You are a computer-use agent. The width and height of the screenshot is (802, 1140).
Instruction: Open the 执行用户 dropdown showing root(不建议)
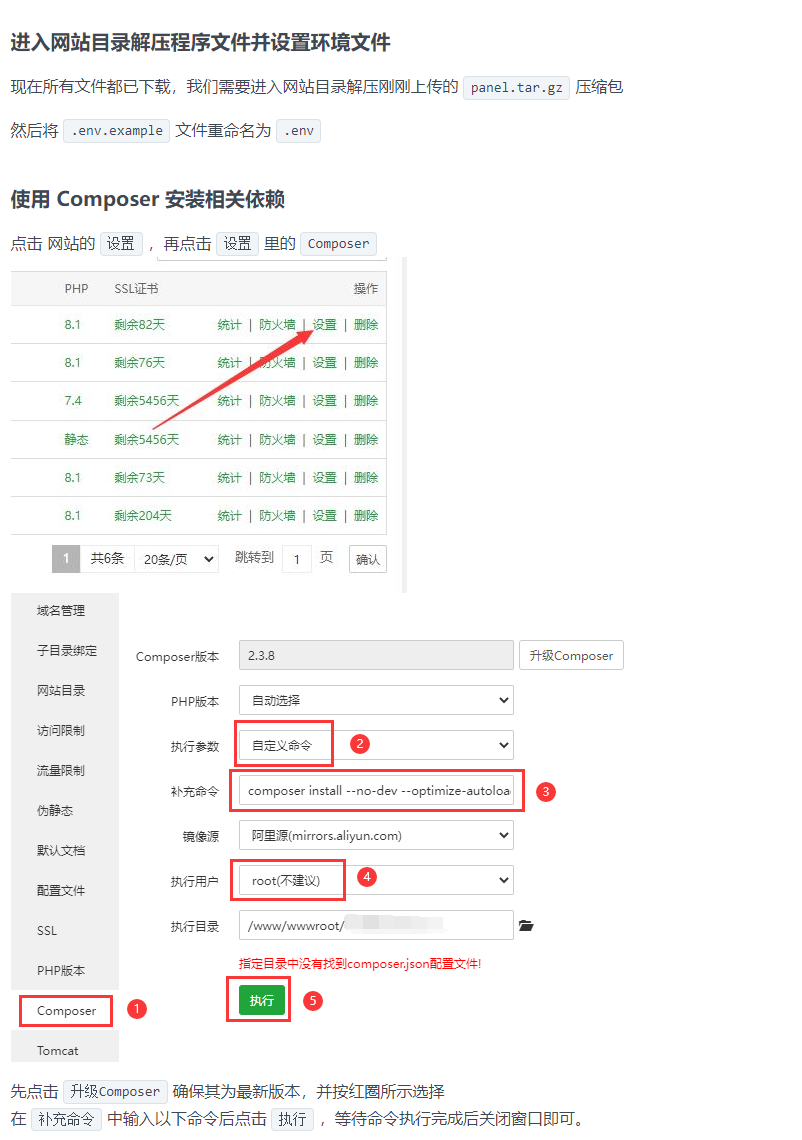376,880
